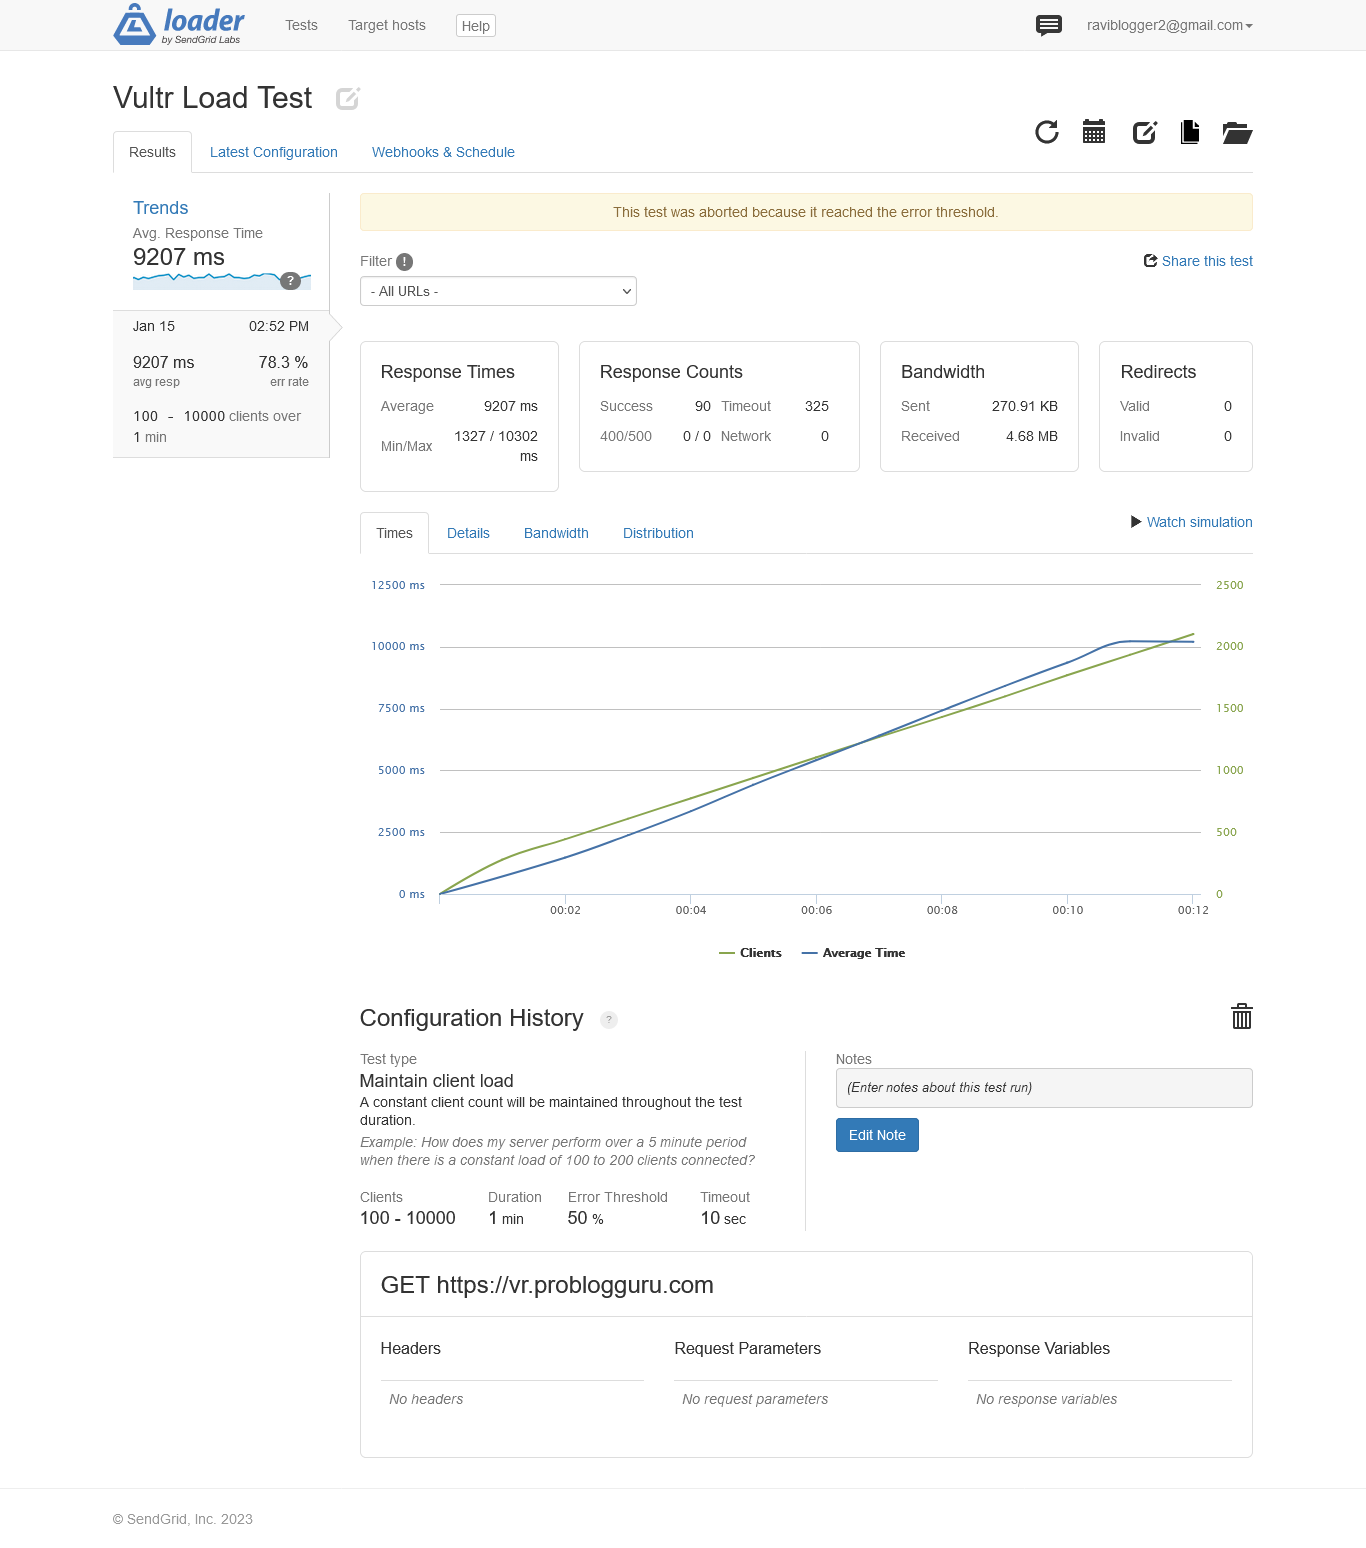The width and height of the screenshot is (1366, 1548).
Task: Open the All URLs filter dropdown
Action: pyautogui.click(x=498, y=291)
